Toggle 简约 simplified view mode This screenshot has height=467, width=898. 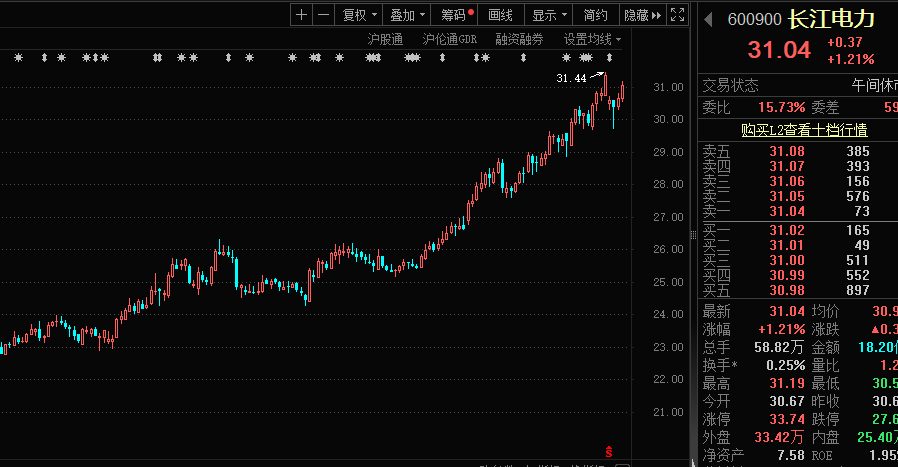tap(595, 15)
